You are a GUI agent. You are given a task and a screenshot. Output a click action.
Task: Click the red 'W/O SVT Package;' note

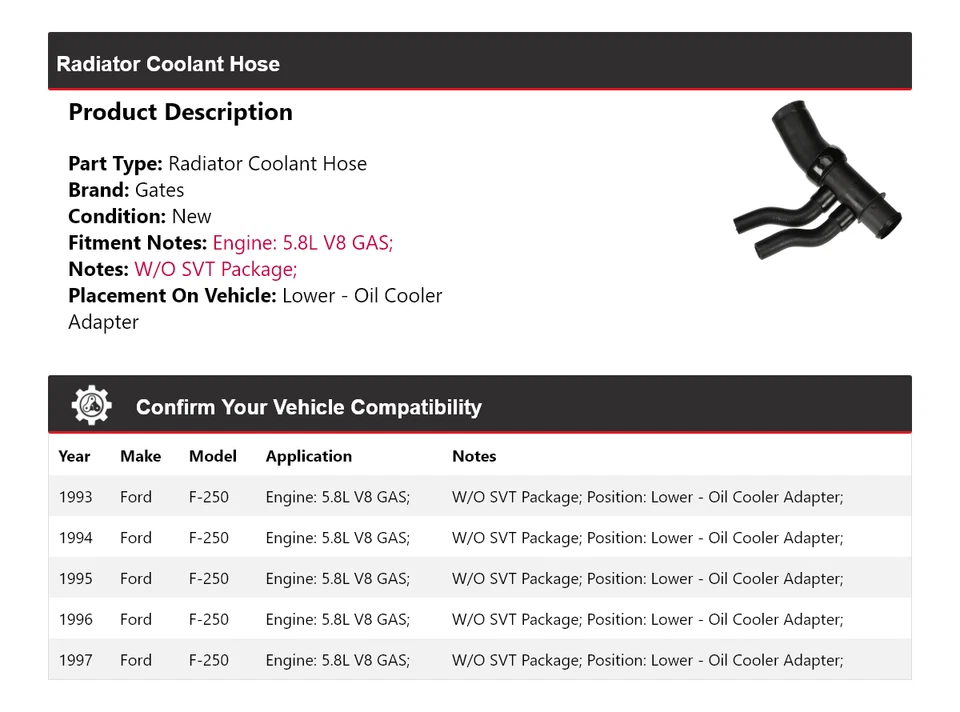pos(215,269)
